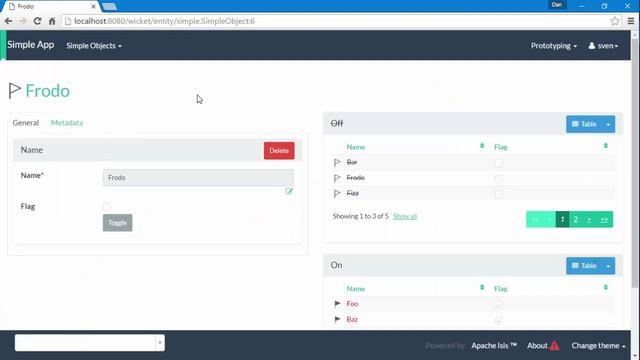
Task: Click the browser forward arrow
Action: (x=23, y=21)
